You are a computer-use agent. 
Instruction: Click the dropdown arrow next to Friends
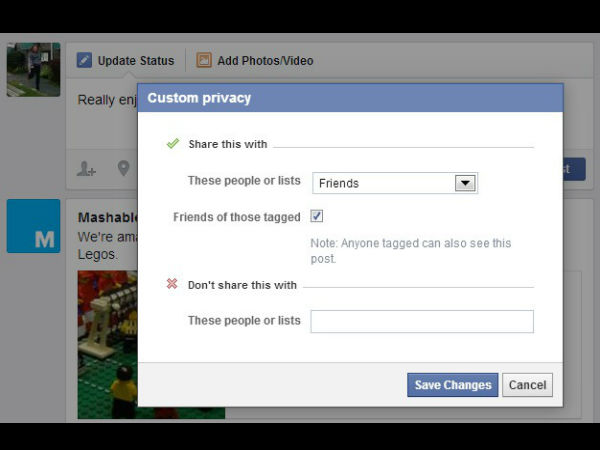[465, 183]
